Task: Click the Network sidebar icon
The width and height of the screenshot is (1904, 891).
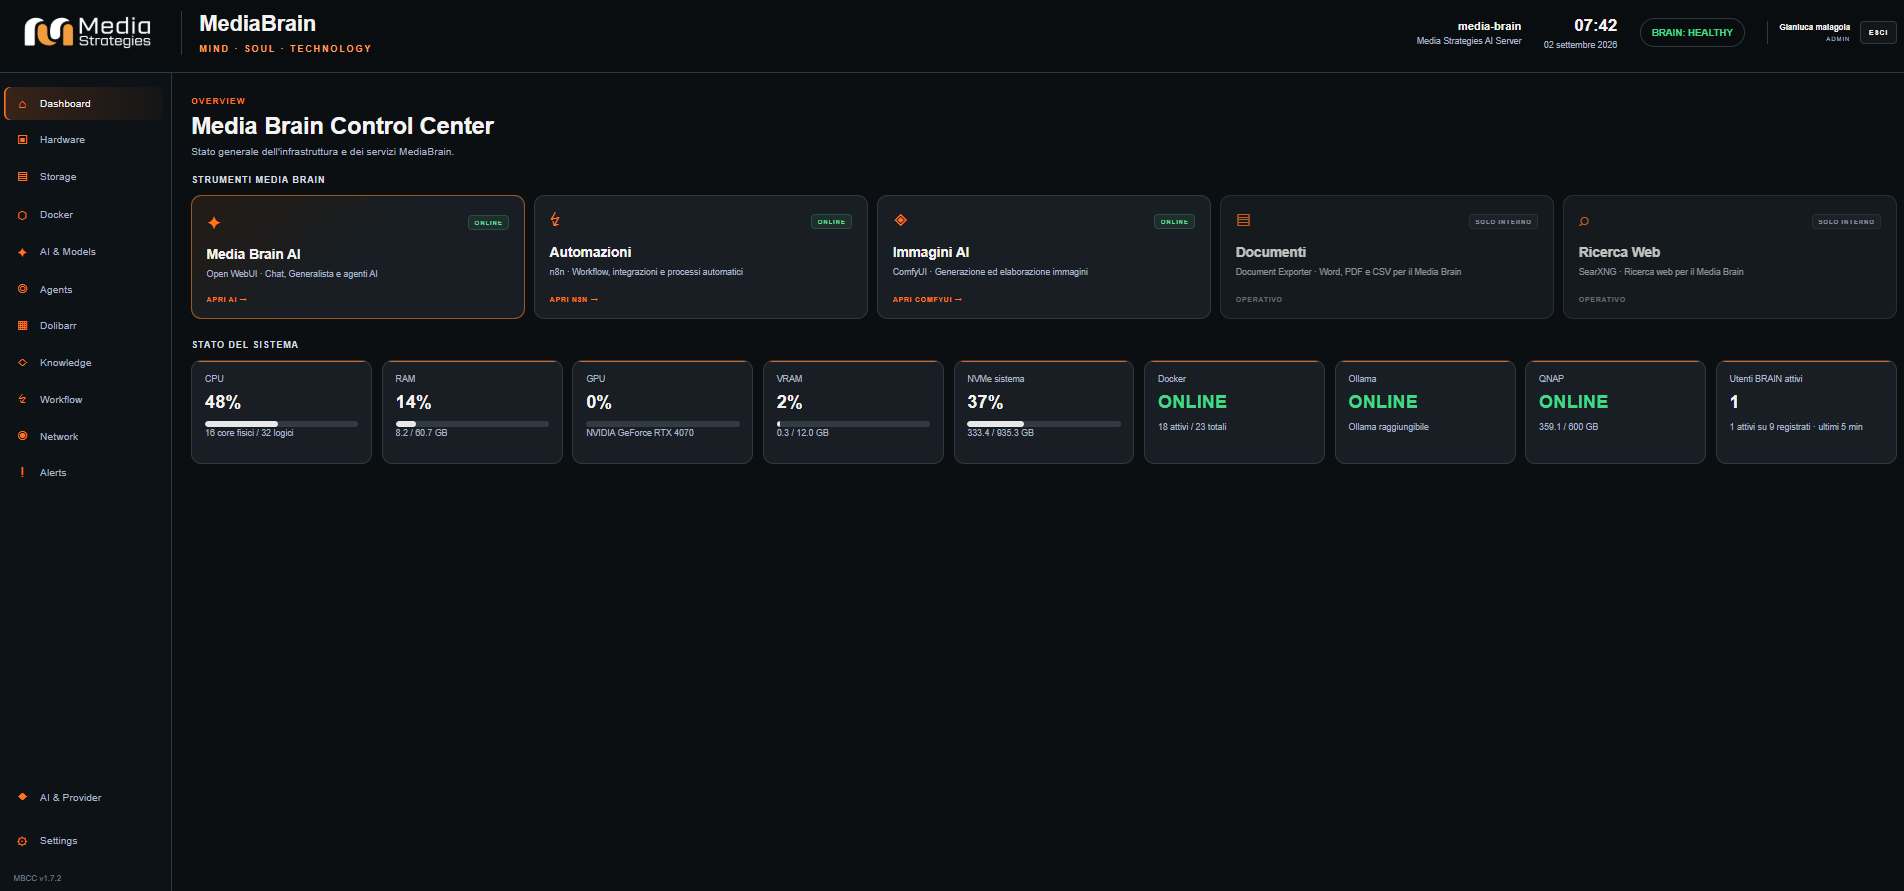Action: pyautogui.click(x=22, y=436)
